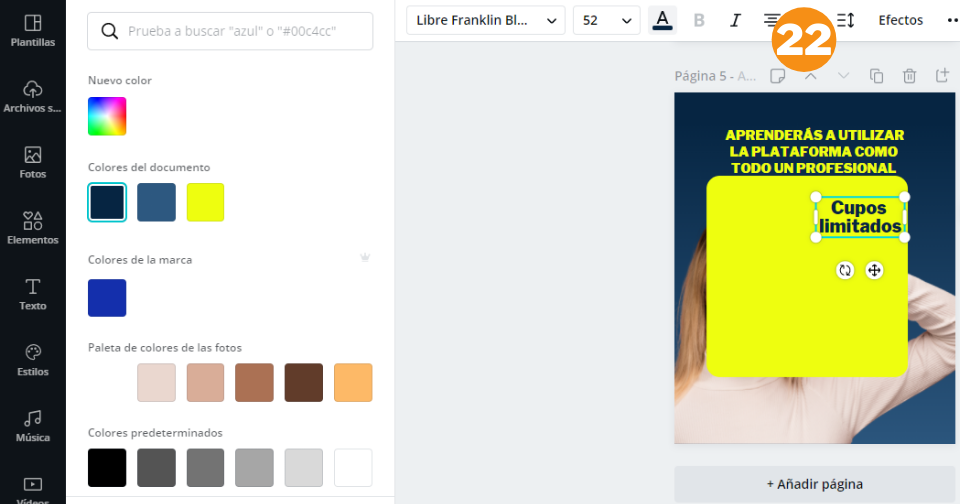Click the Colores del documento heading
The image size is (960, 504).
point(149,167)
